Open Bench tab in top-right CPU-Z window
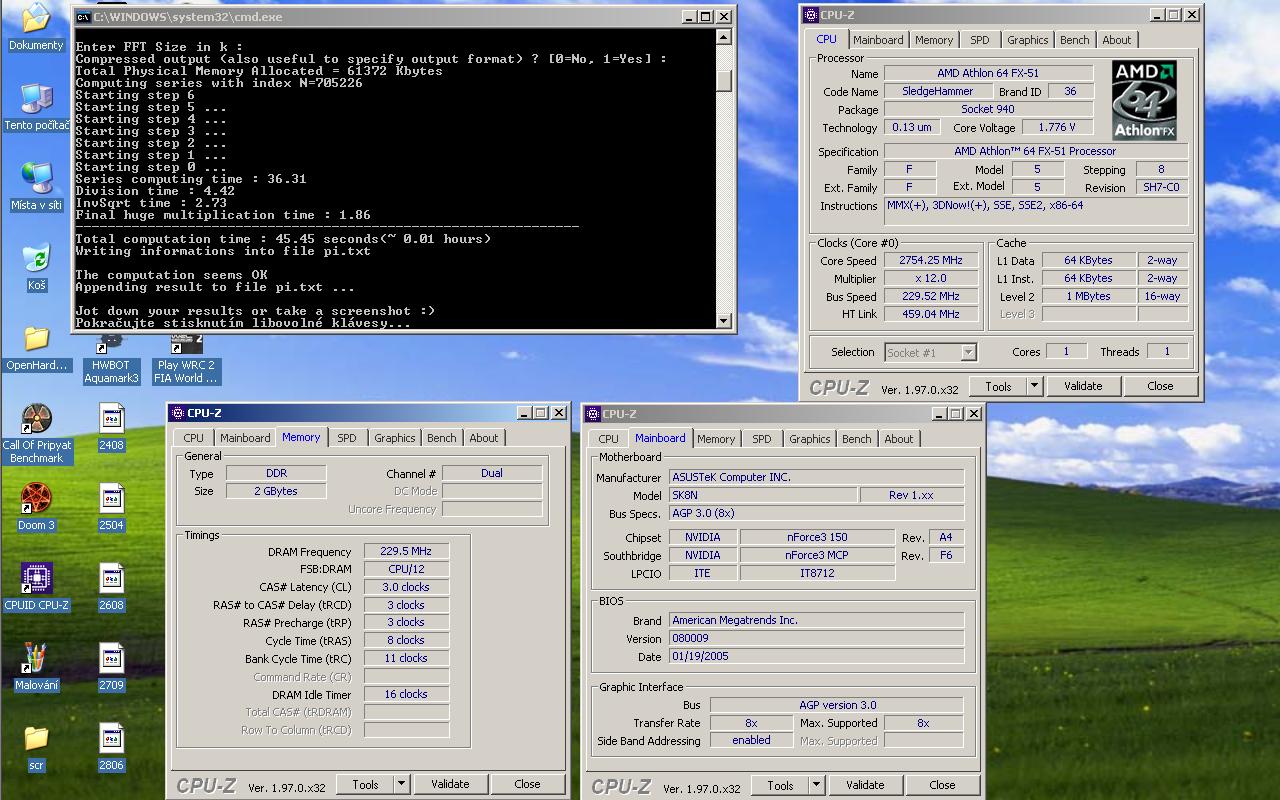This screenshot has width=1280, height=800. 1075,40
